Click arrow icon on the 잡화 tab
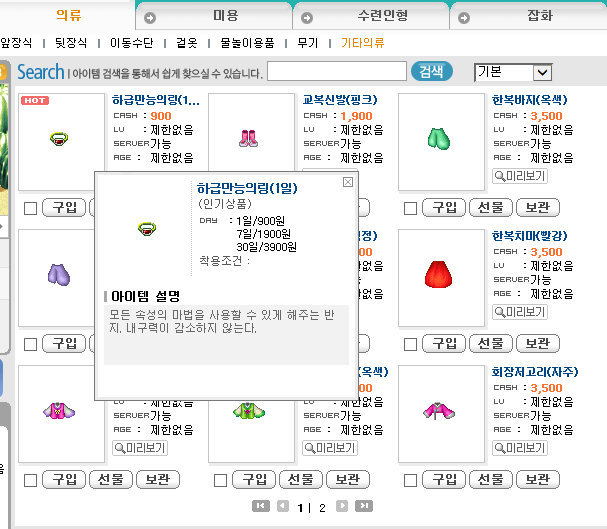Screen dimensions: 607x529 (x=464, y=18)
